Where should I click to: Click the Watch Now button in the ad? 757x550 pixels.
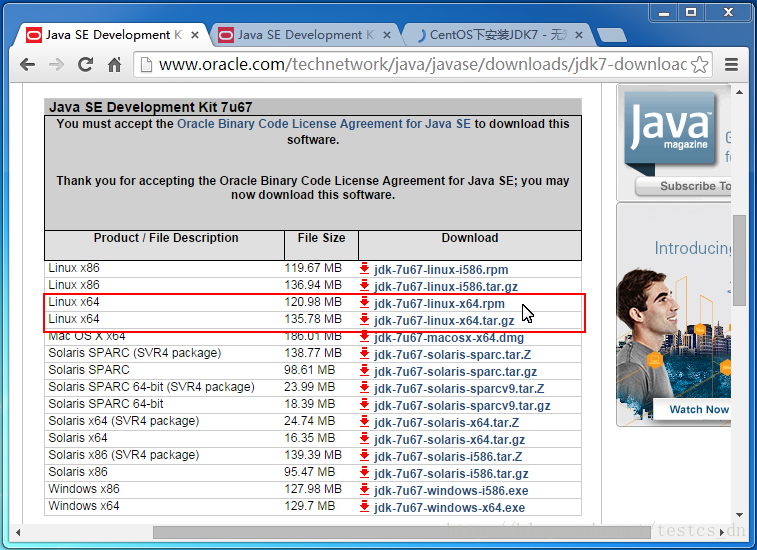(692, 409)
